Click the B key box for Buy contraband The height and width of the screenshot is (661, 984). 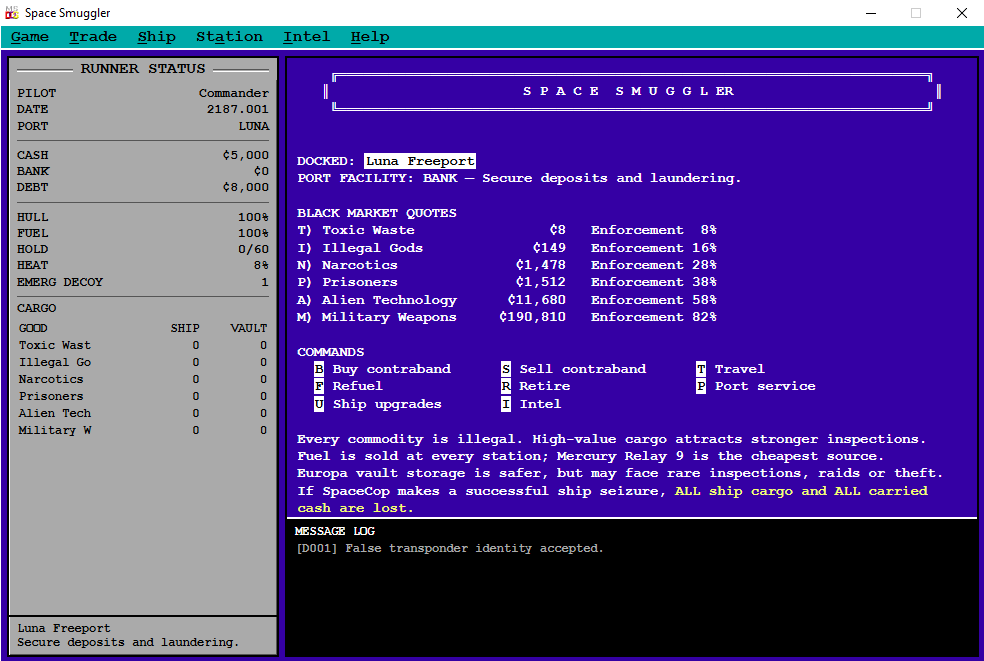(319, 368)
